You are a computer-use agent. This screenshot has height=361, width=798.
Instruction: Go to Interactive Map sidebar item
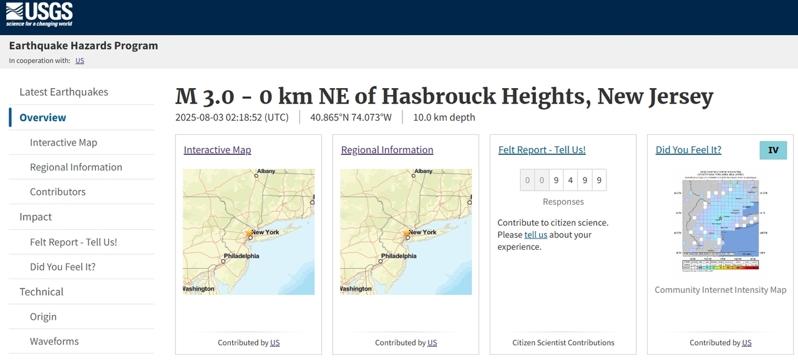pos(64,143)
